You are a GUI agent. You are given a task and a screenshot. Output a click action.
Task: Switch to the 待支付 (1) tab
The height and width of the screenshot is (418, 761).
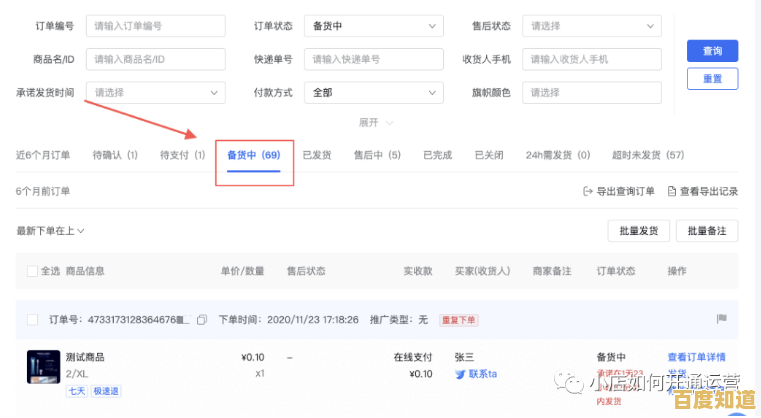click(x=182, y=155)
